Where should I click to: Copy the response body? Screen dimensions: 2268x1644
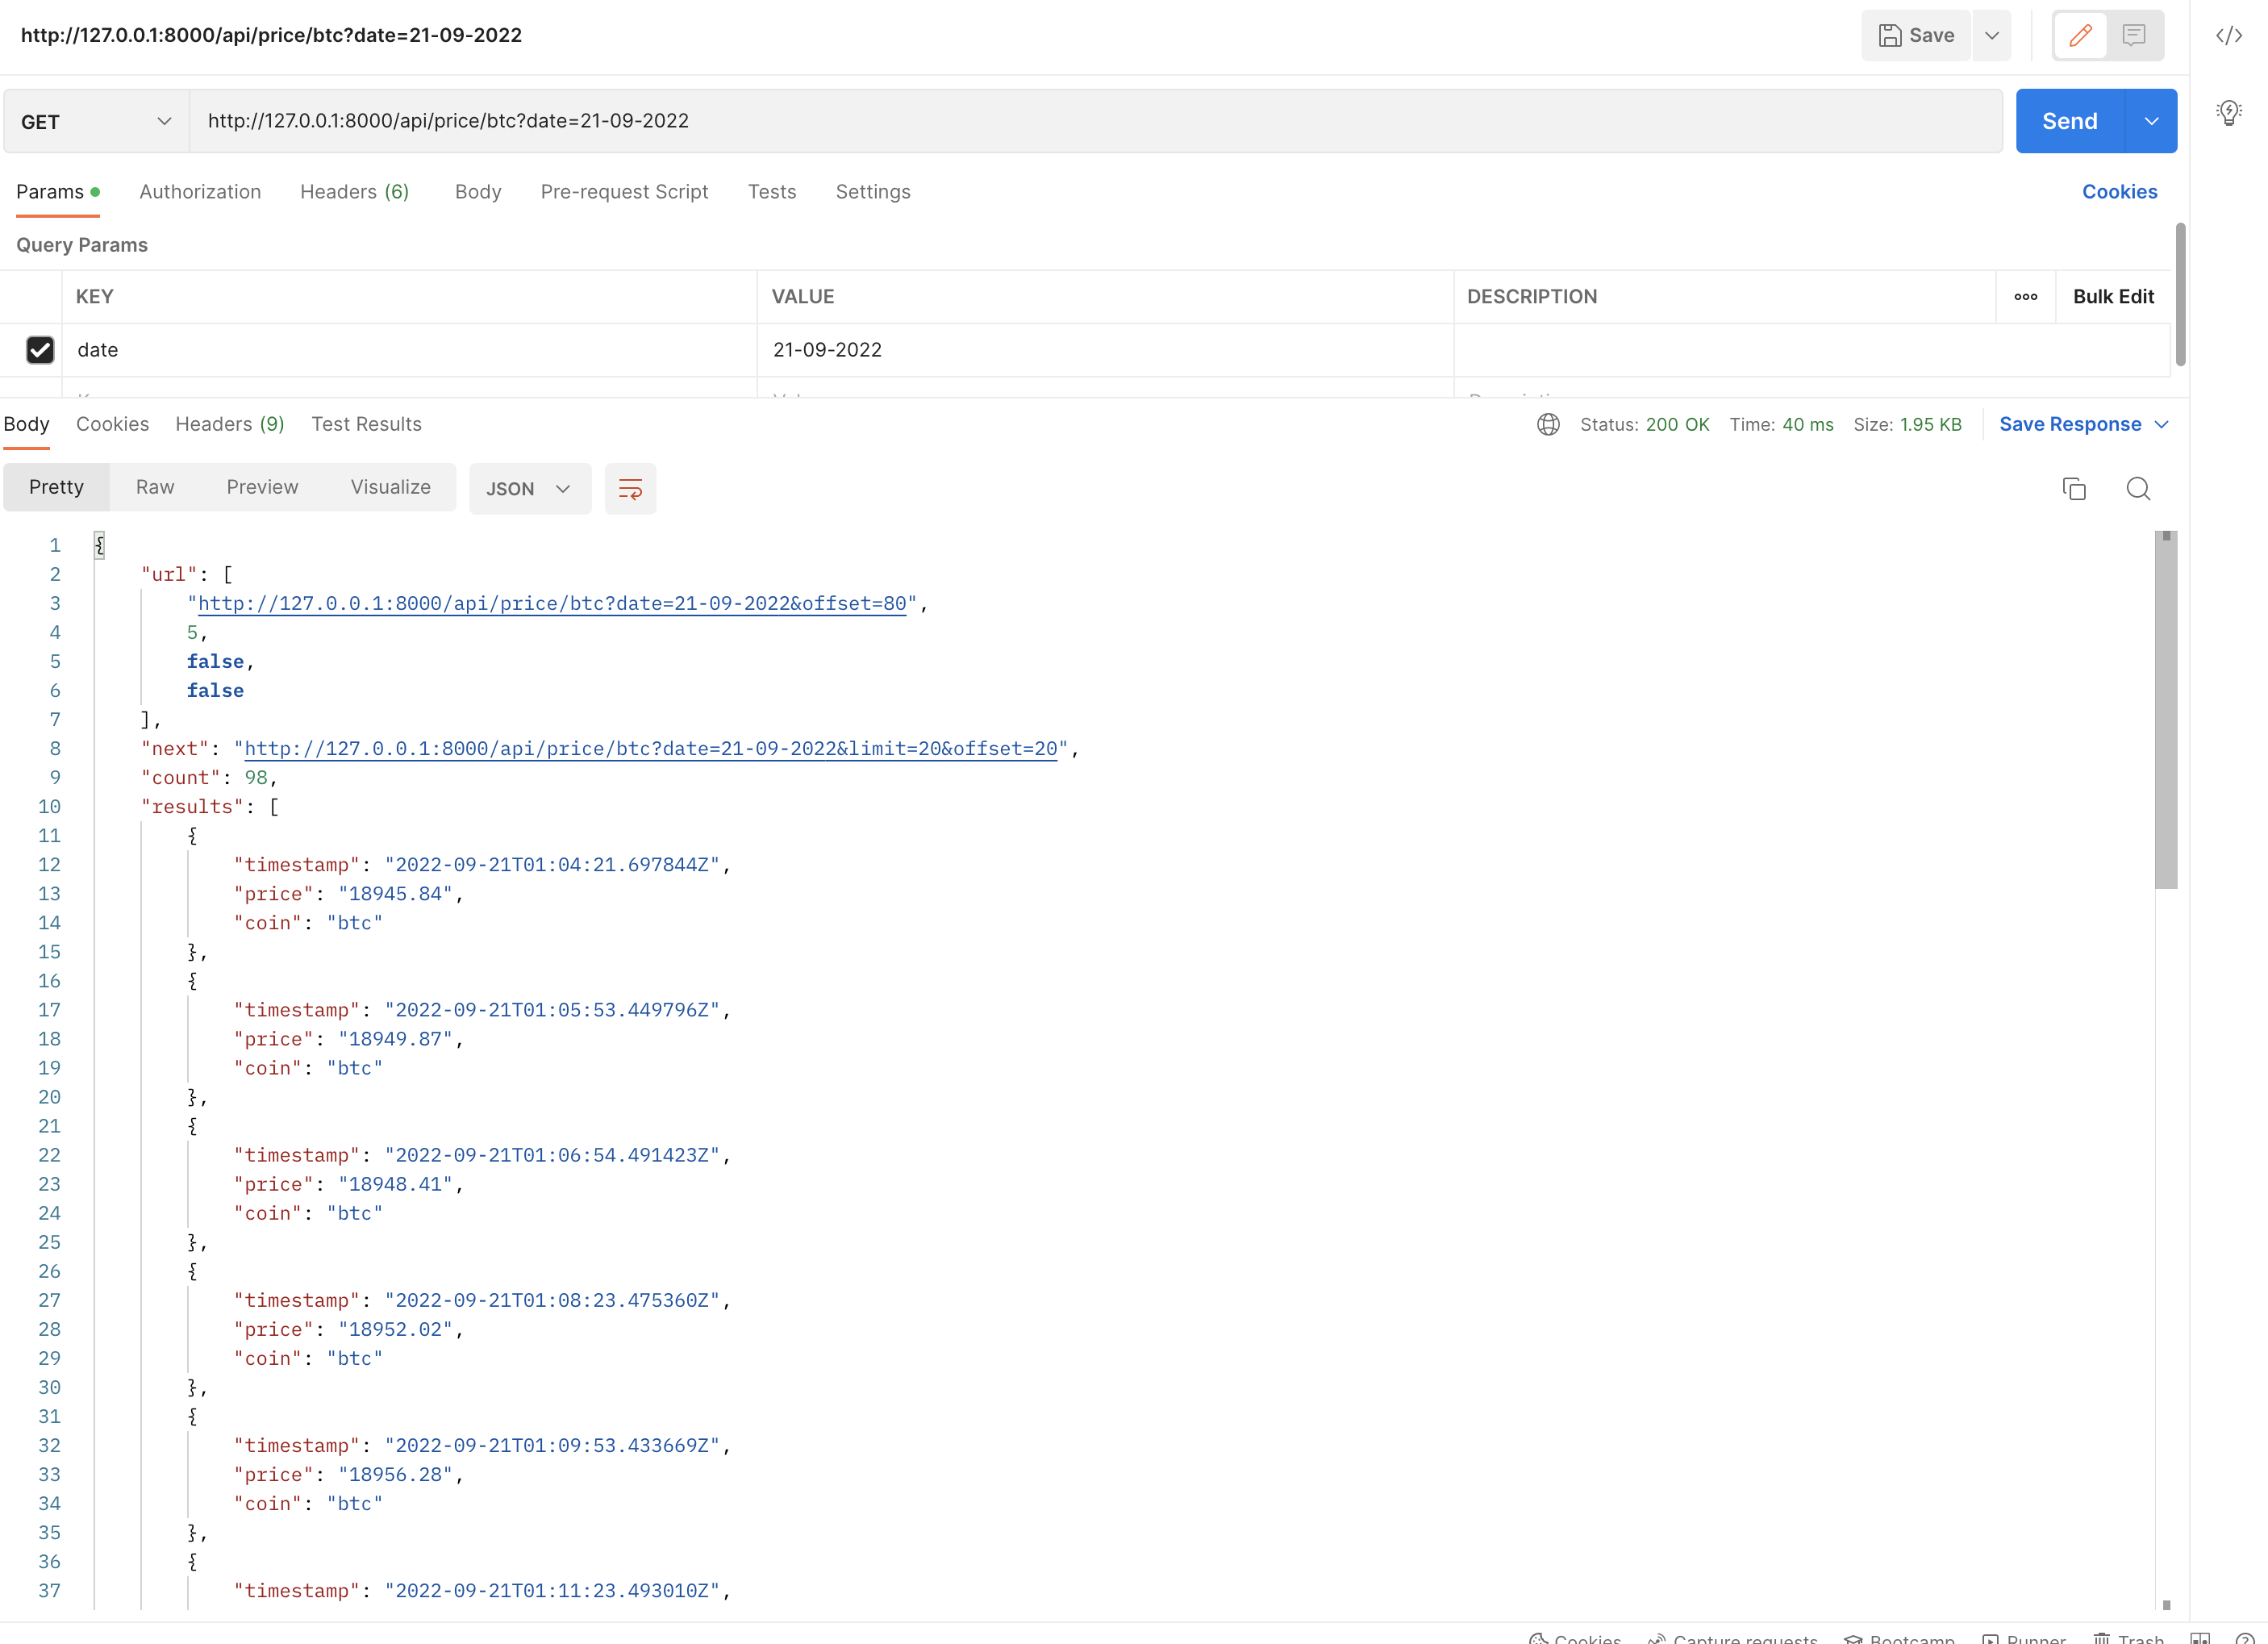(2074, 488)
